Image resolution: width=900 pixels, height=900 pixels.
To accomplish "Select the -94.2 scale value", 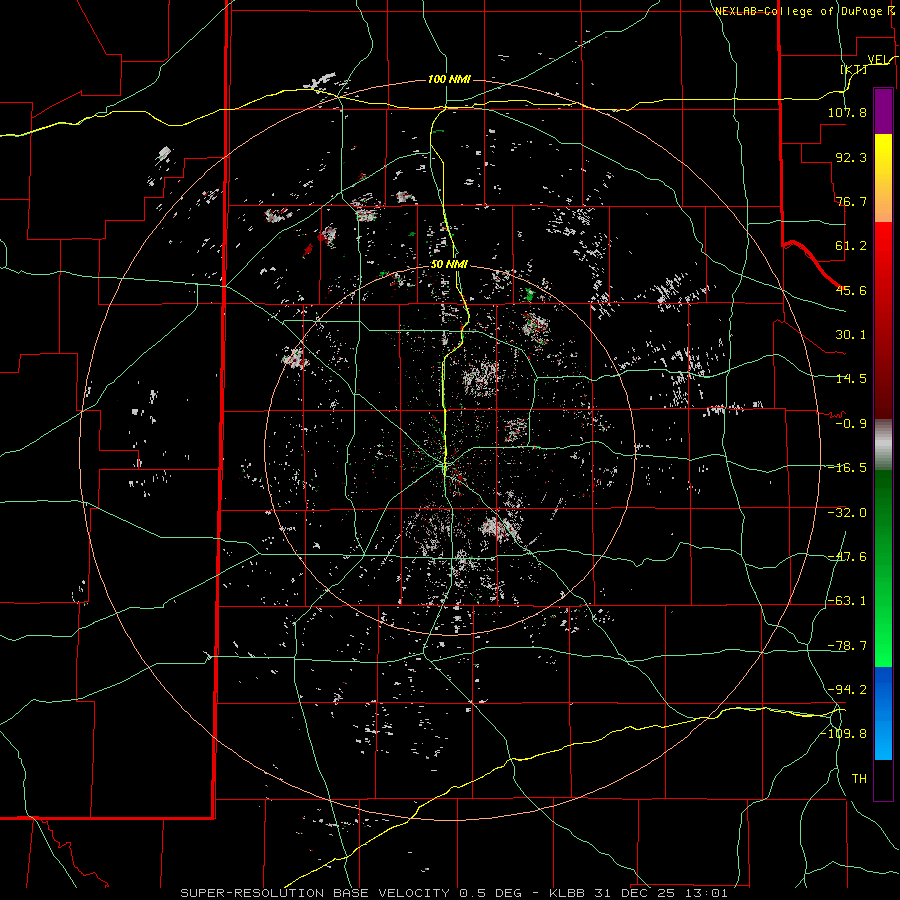I will pos(847,689).
